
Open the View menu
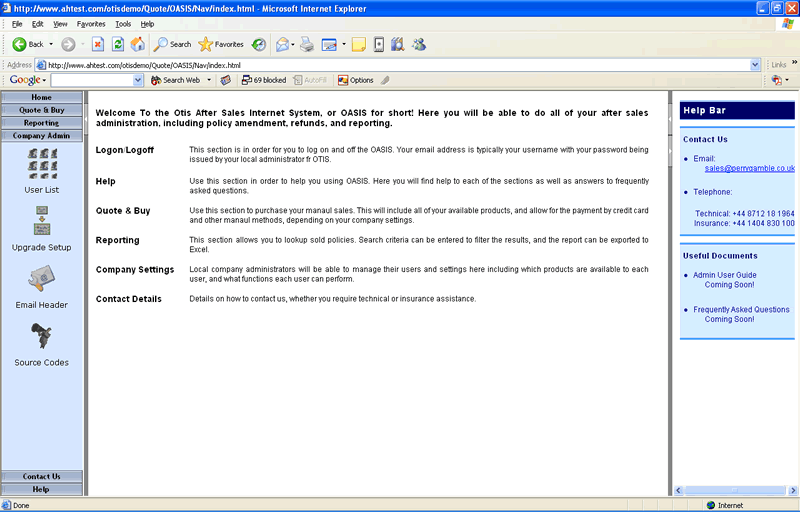[60, 24]
